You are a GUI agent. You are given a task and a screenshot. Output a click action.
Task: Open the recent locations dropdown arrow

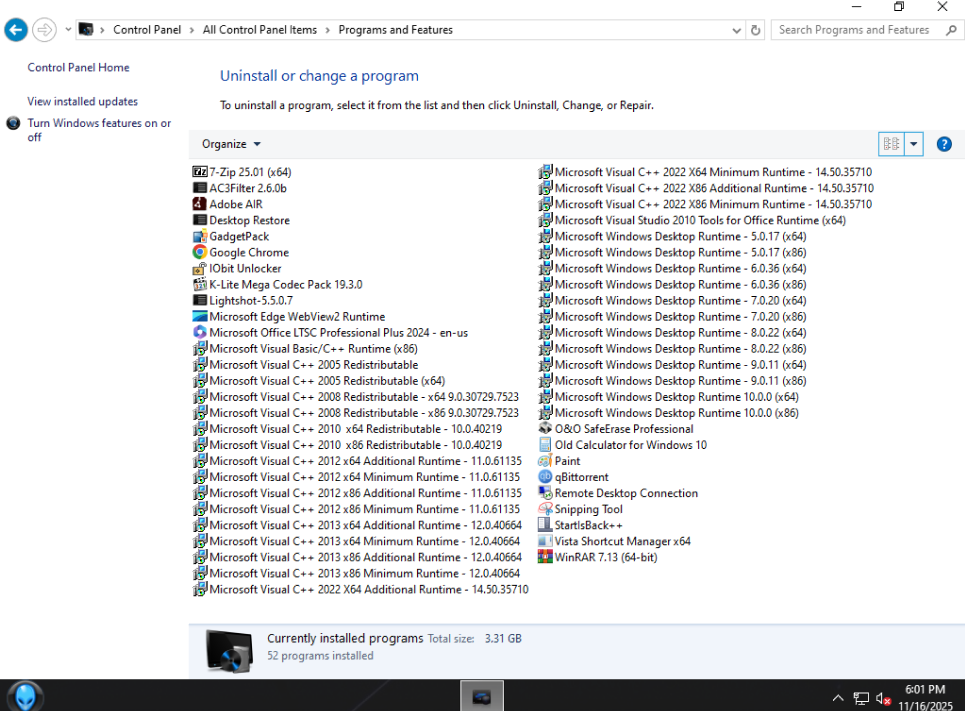click(68, 30)
